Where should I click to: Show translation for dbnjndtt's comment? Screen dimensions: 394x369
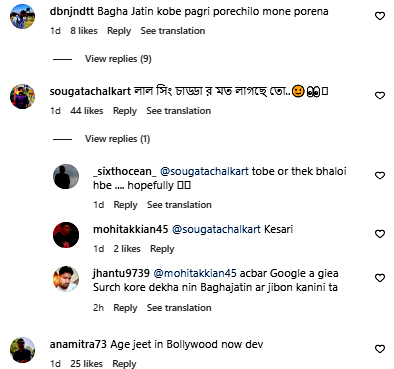point(173,31)
